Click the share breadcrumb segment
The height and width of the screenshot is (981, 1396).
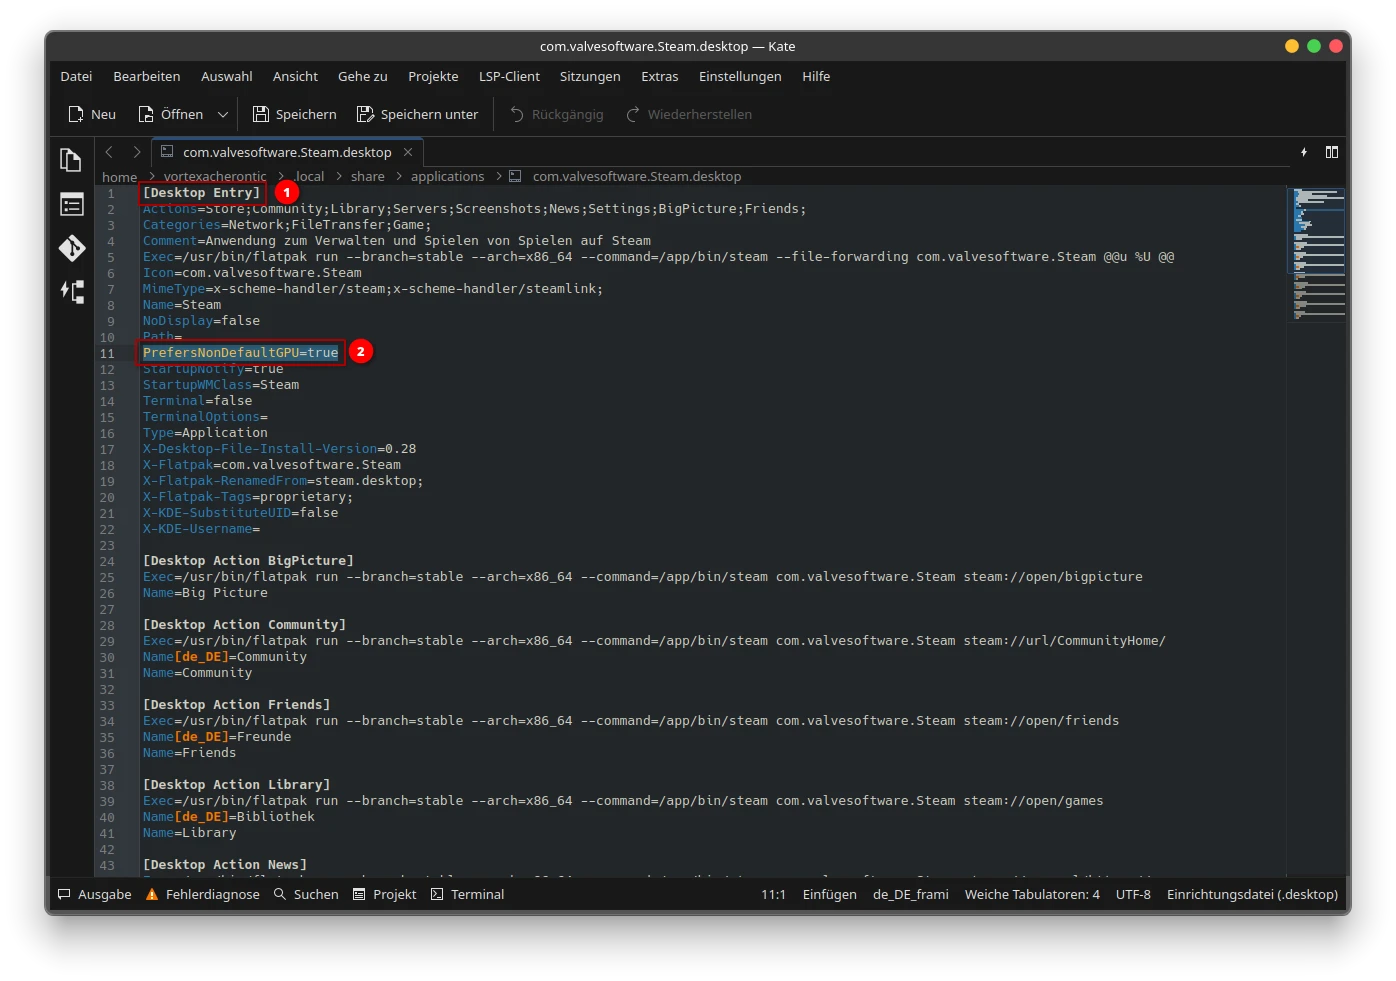(368, 176)
